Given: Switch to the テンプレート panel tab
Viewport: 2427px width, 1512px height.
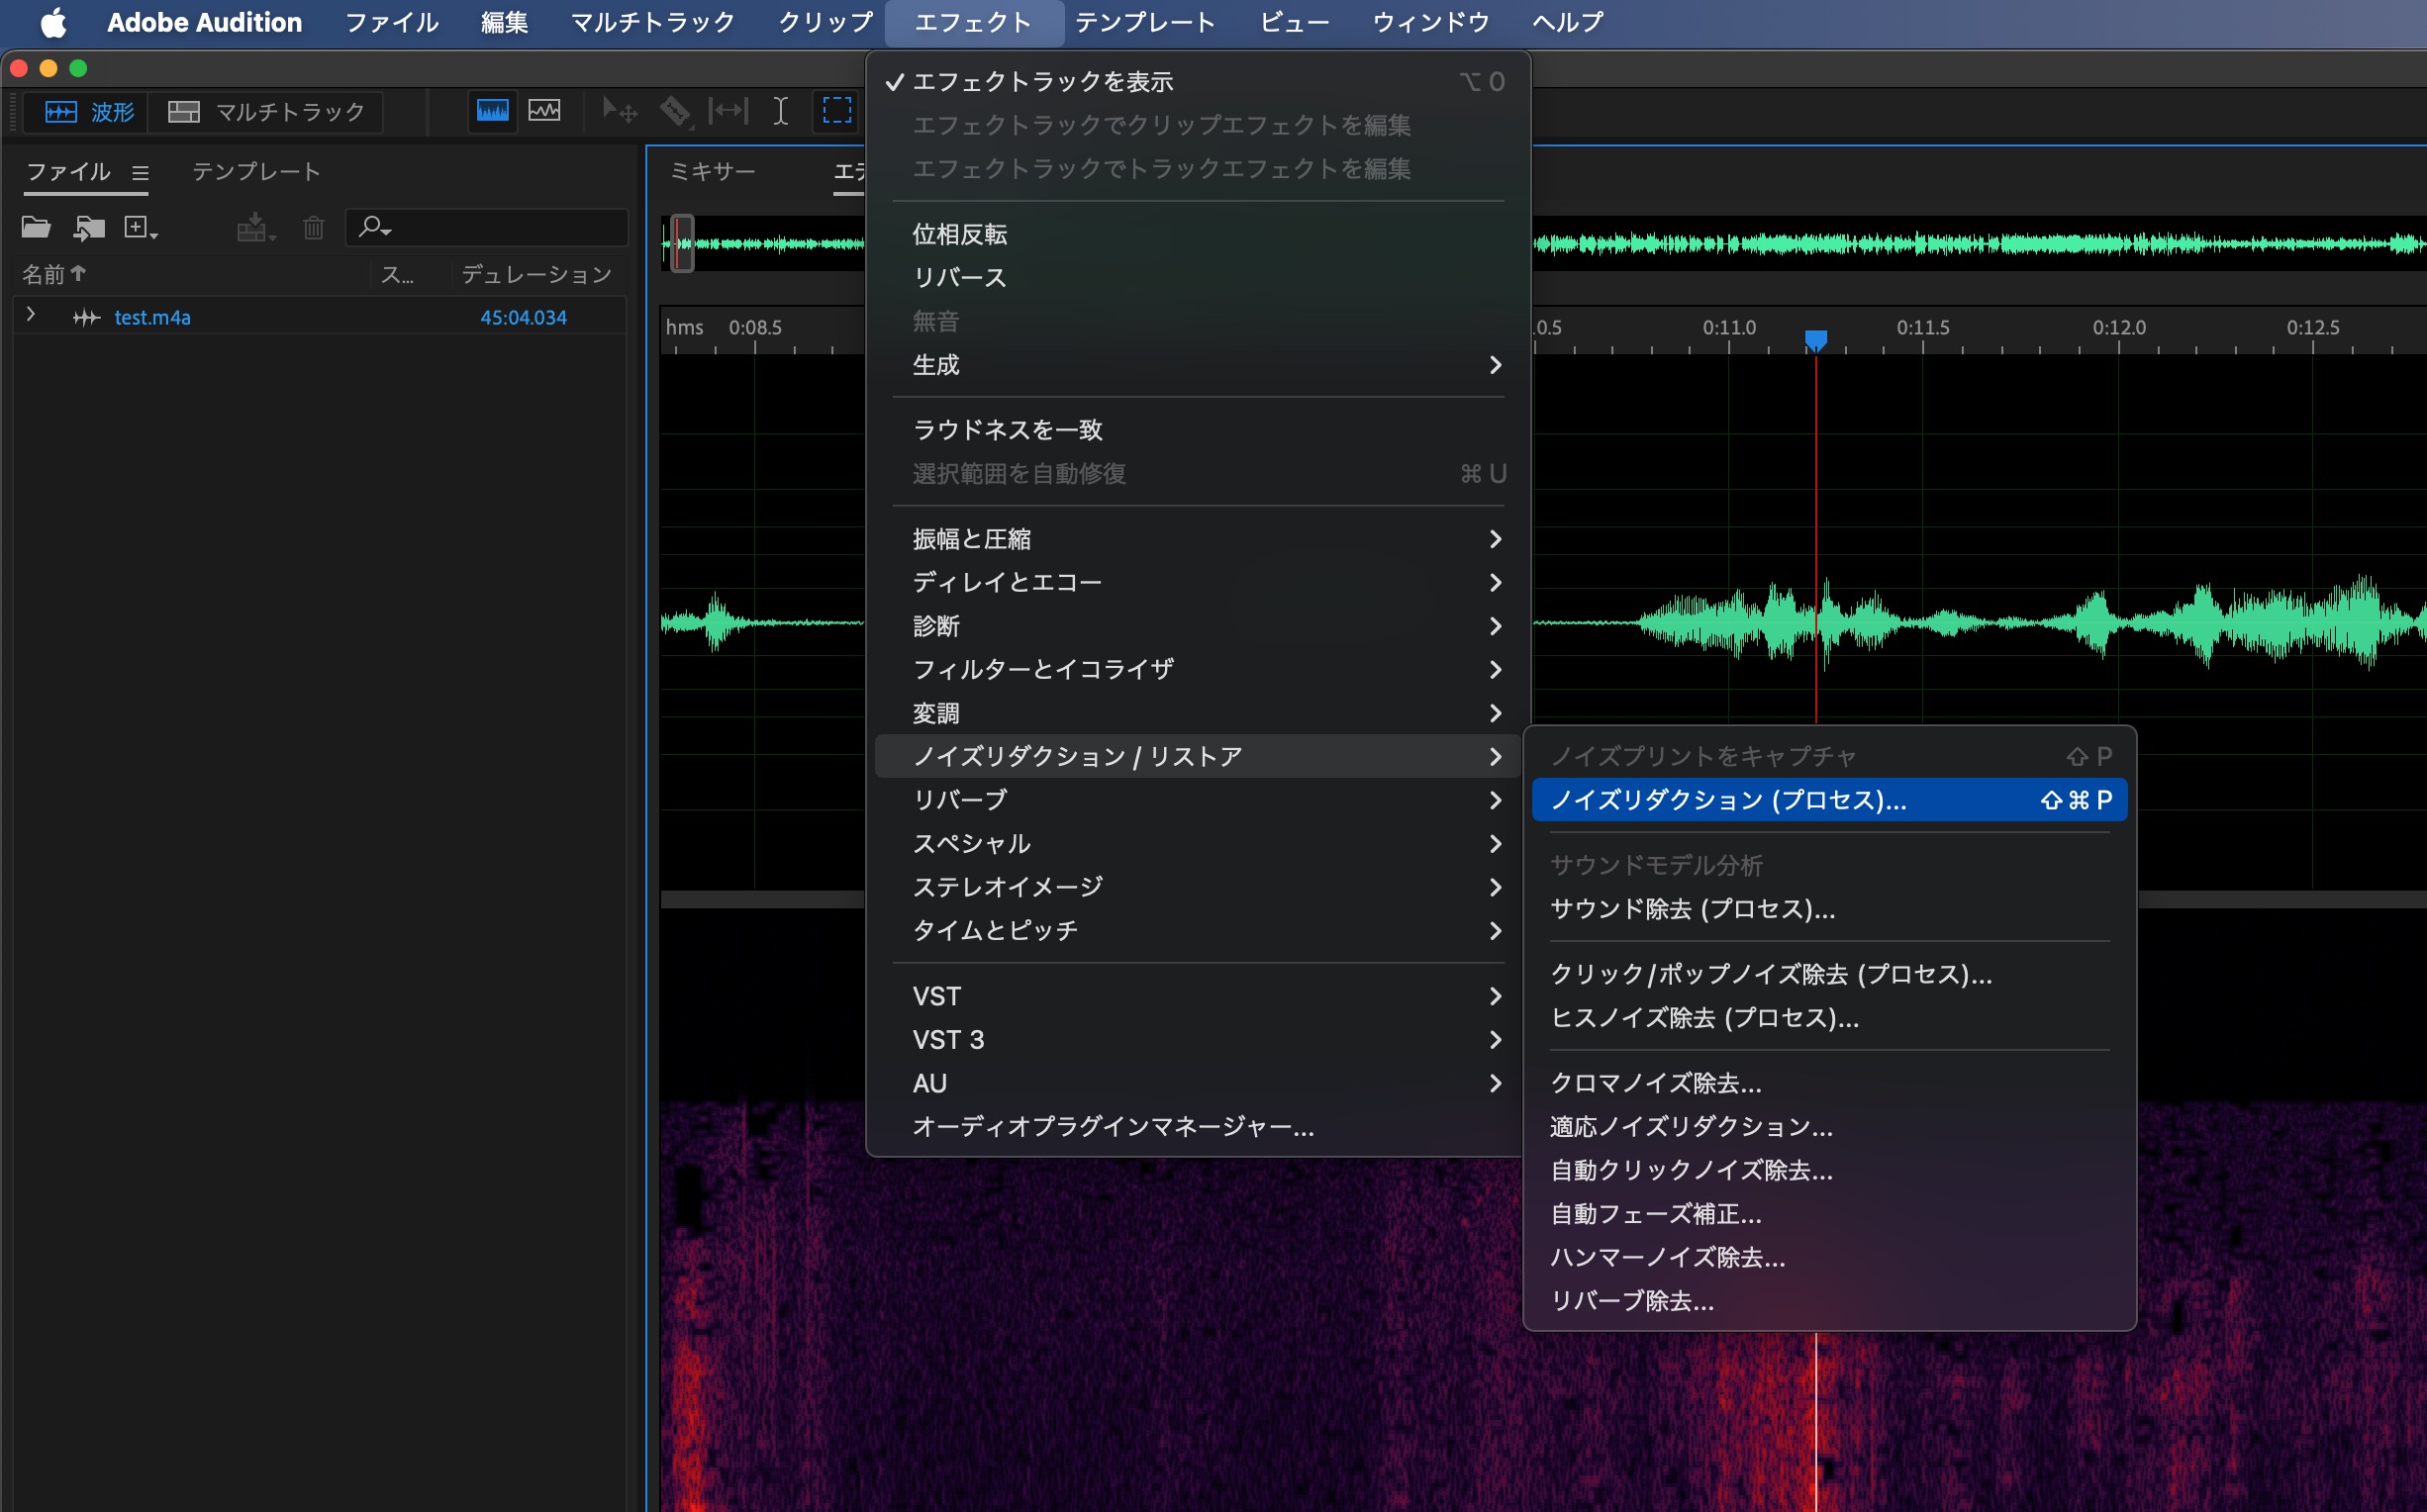Looking at the screenshot, I should tap(256, 172).
